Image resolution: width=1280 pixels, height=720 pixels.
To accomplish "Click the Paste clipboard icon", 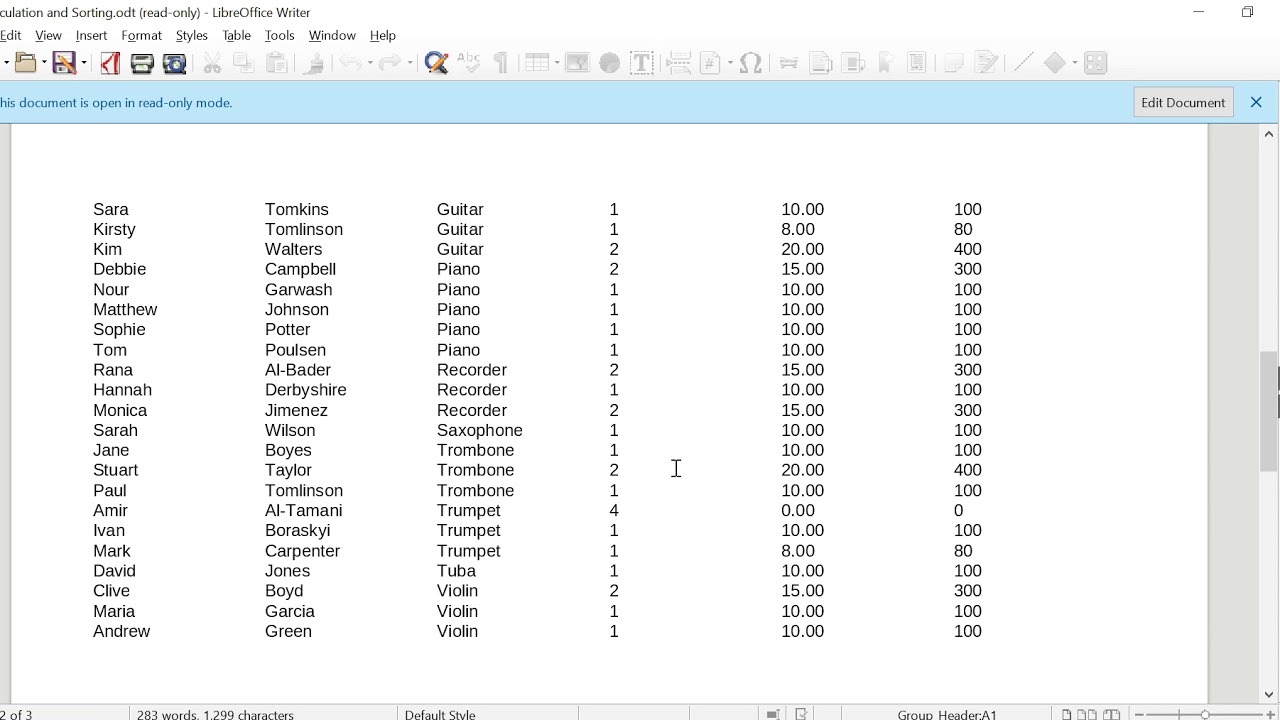I will 277,63.
